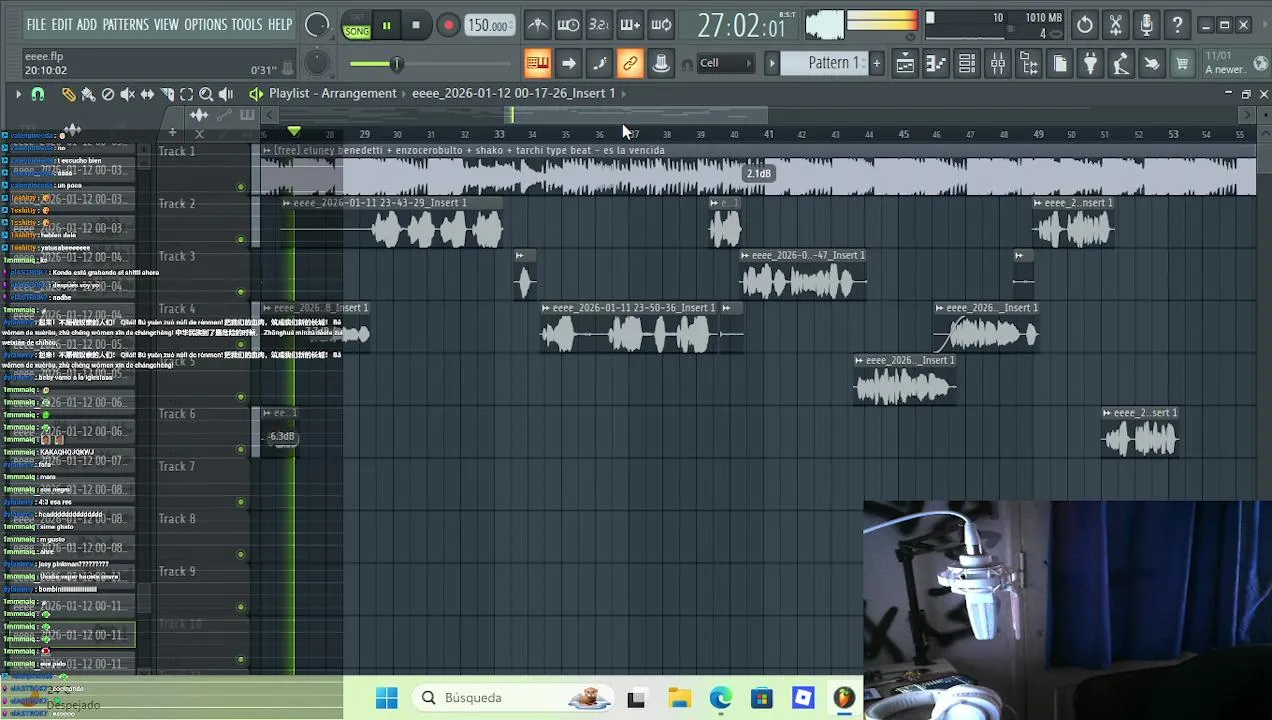Viewport: 1272px width, 720px height.
Task: Open the touch controller hand icon
Action: pyautogui.click(x=1152, y=64)
